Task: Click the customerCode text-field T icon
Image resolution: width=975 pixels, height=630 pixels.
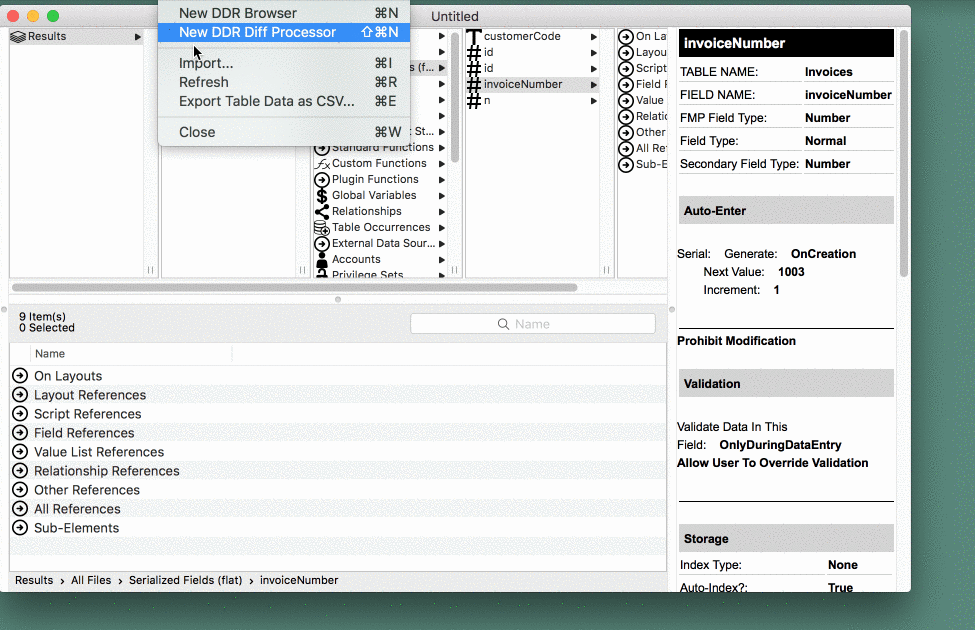Action: point(474,37)
